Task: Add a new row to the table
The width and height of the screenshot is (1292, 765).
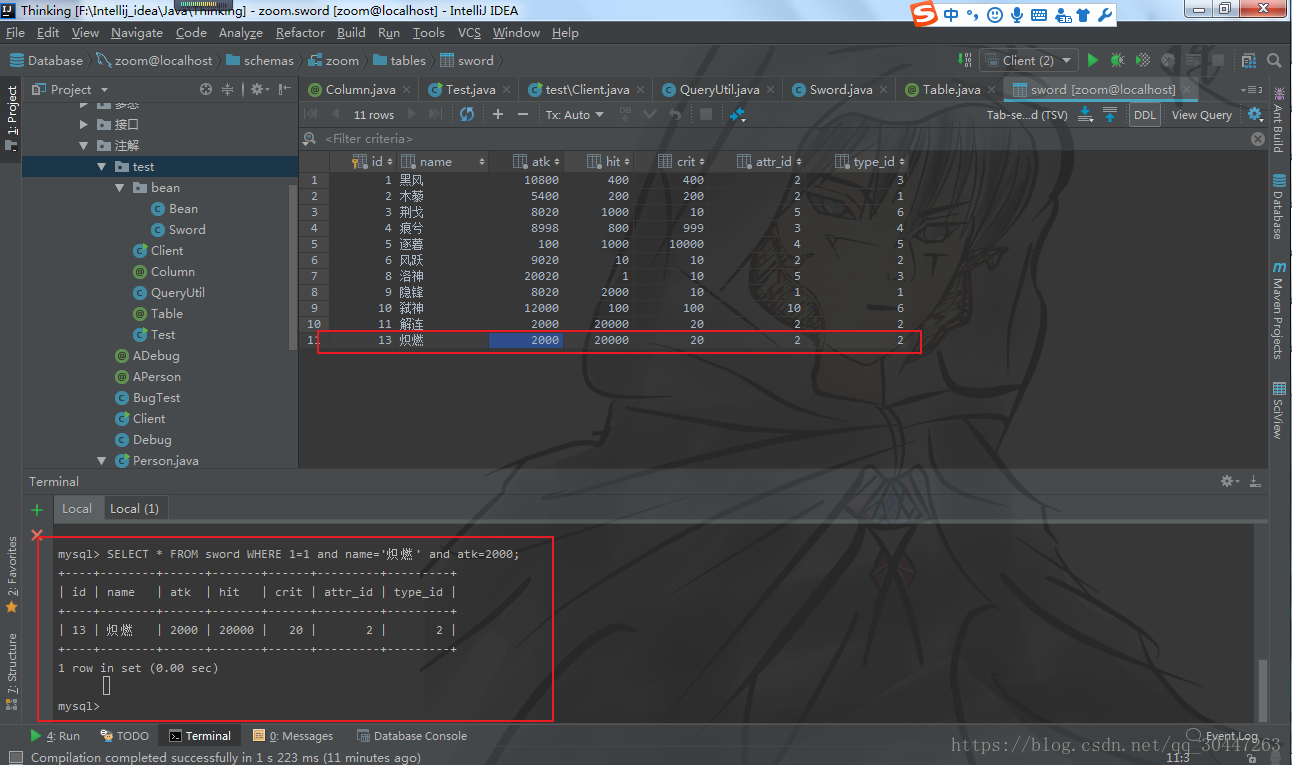Action: tap(498, 114)
